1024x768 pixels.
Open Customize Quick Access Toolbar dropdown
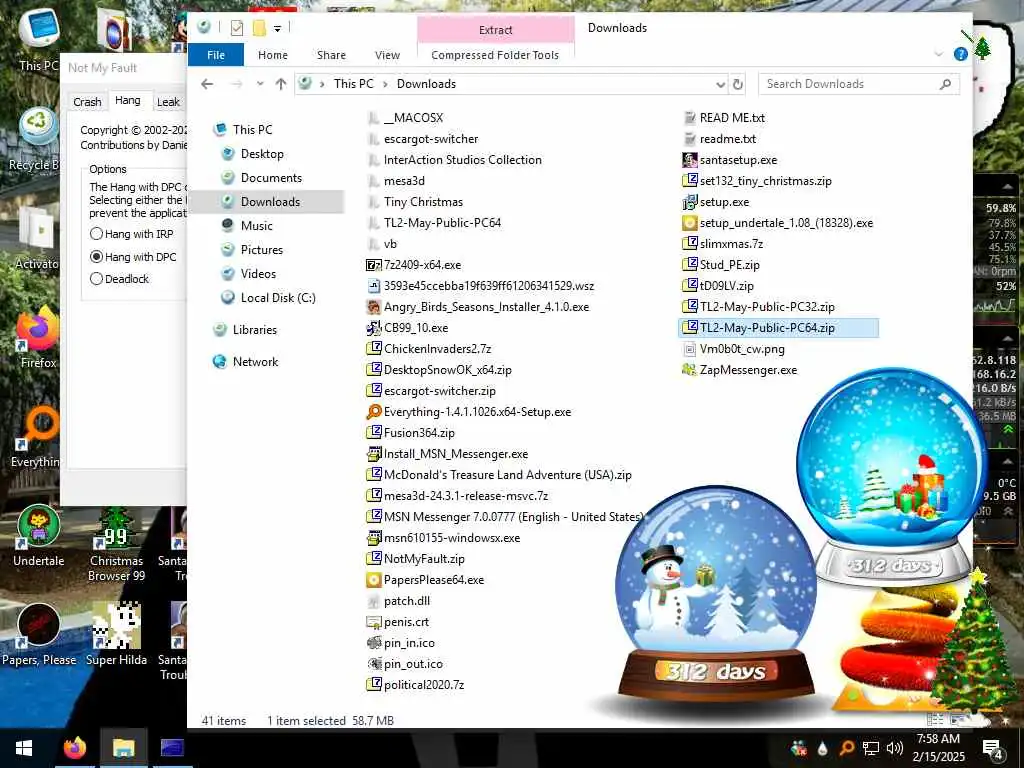click(278, 28)
